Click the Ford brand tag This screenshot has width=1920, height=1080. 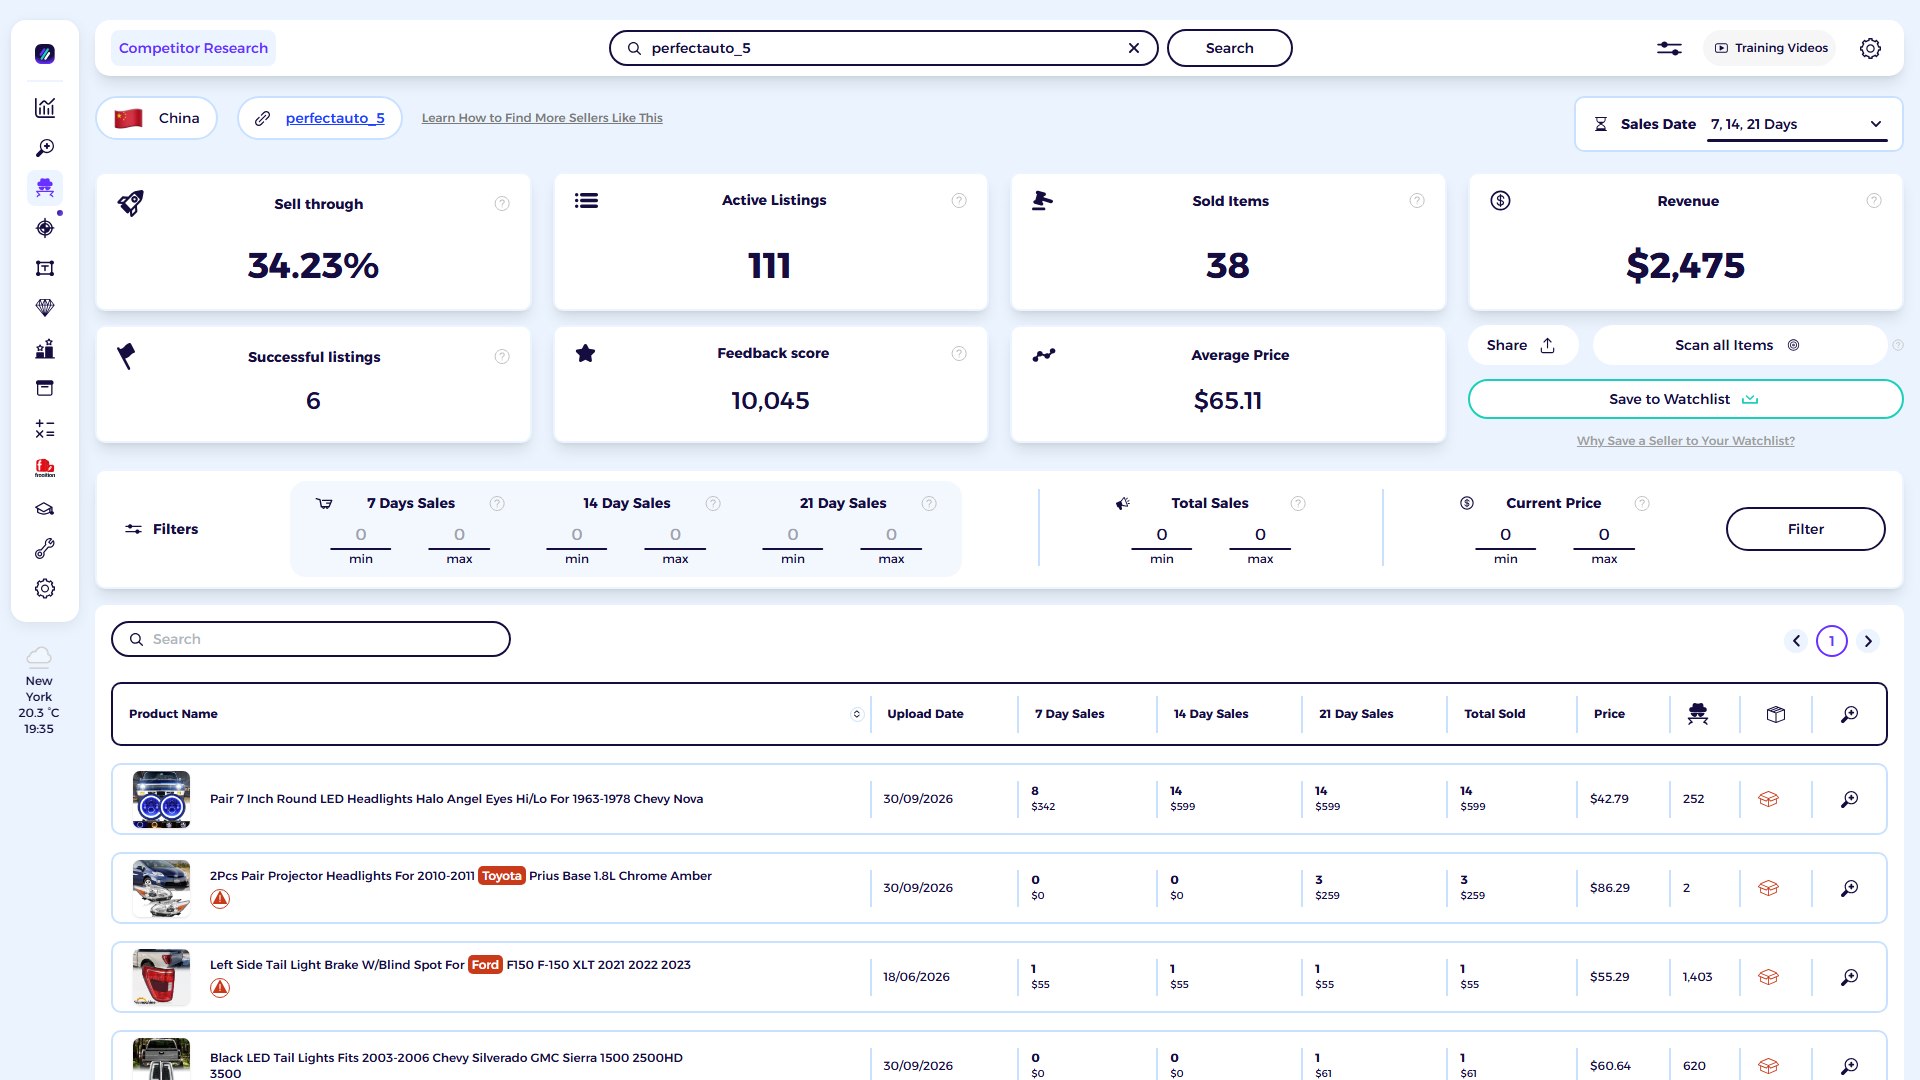tap(485, 965)
